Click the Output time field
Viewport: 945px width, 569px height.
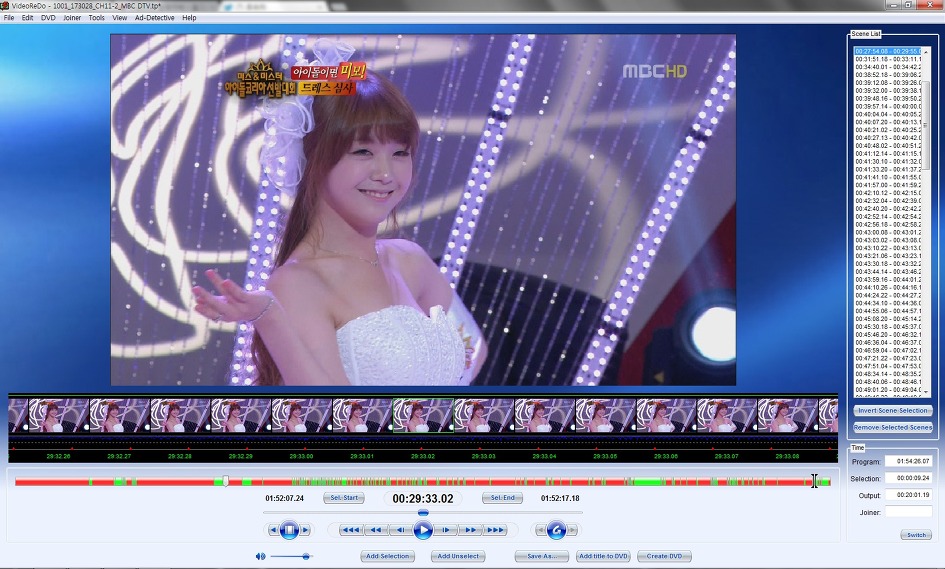[x=909, y=495]
